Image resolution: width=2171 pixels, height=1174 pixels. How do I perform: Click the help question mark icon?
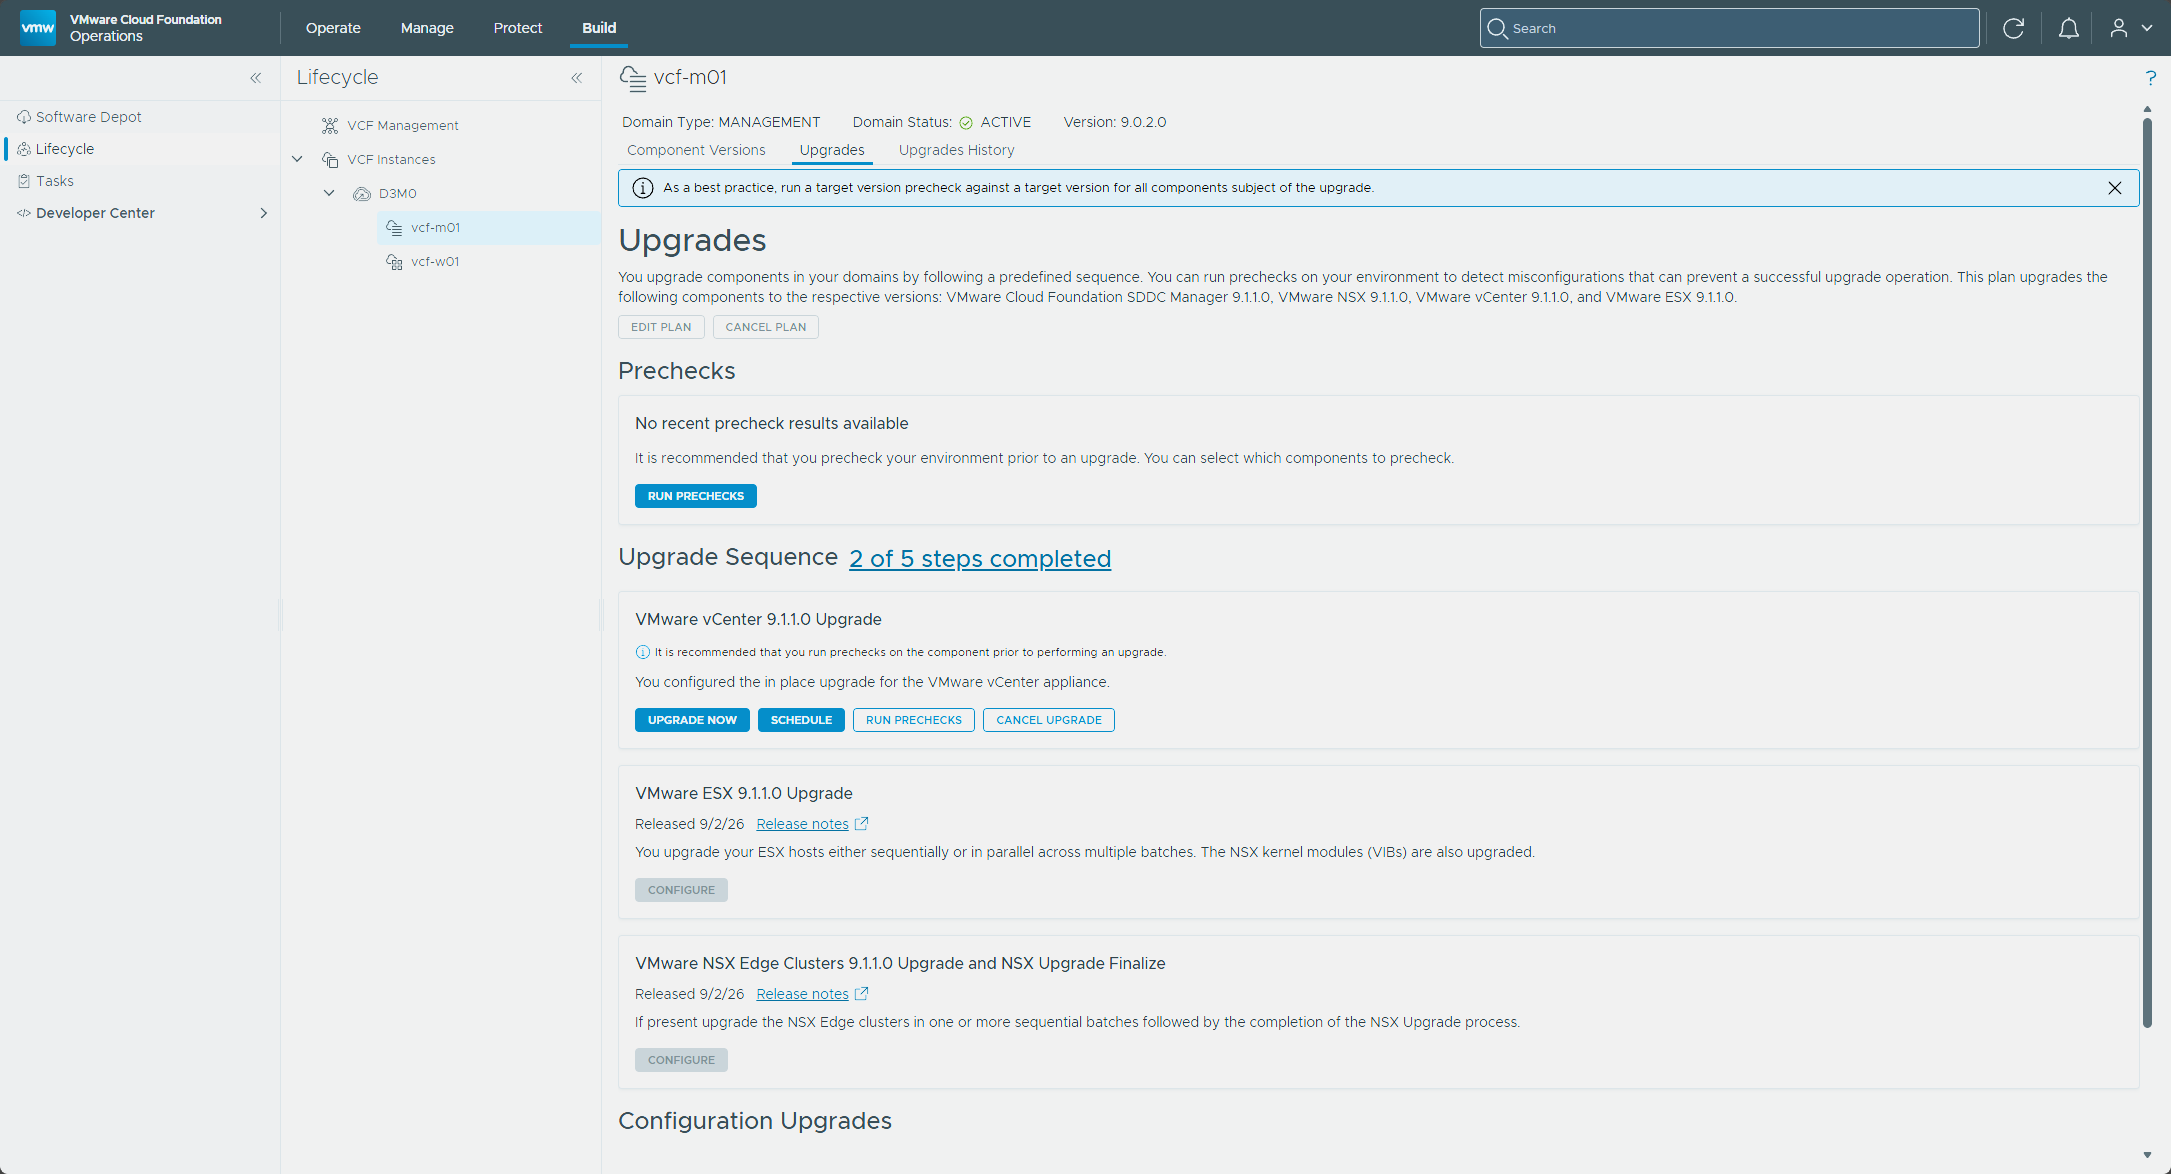pyautogui.click(x=2150, y=78)
